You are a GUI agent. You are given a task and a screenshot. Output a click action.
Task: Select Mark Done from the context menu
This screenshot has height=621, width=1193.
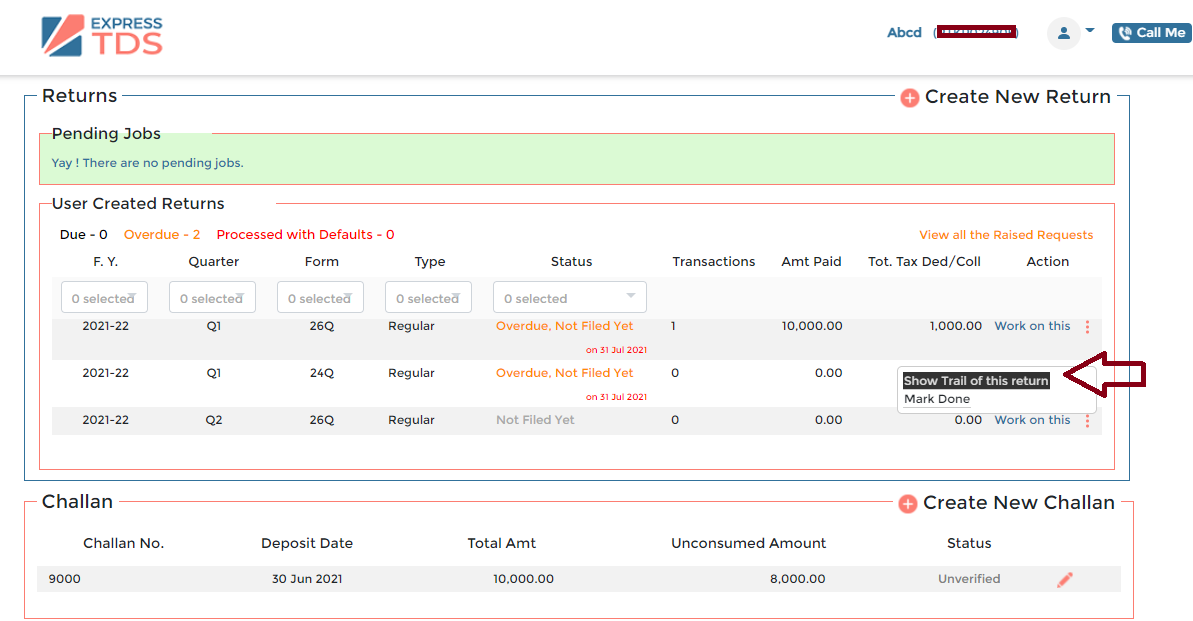tap(937, 398)
